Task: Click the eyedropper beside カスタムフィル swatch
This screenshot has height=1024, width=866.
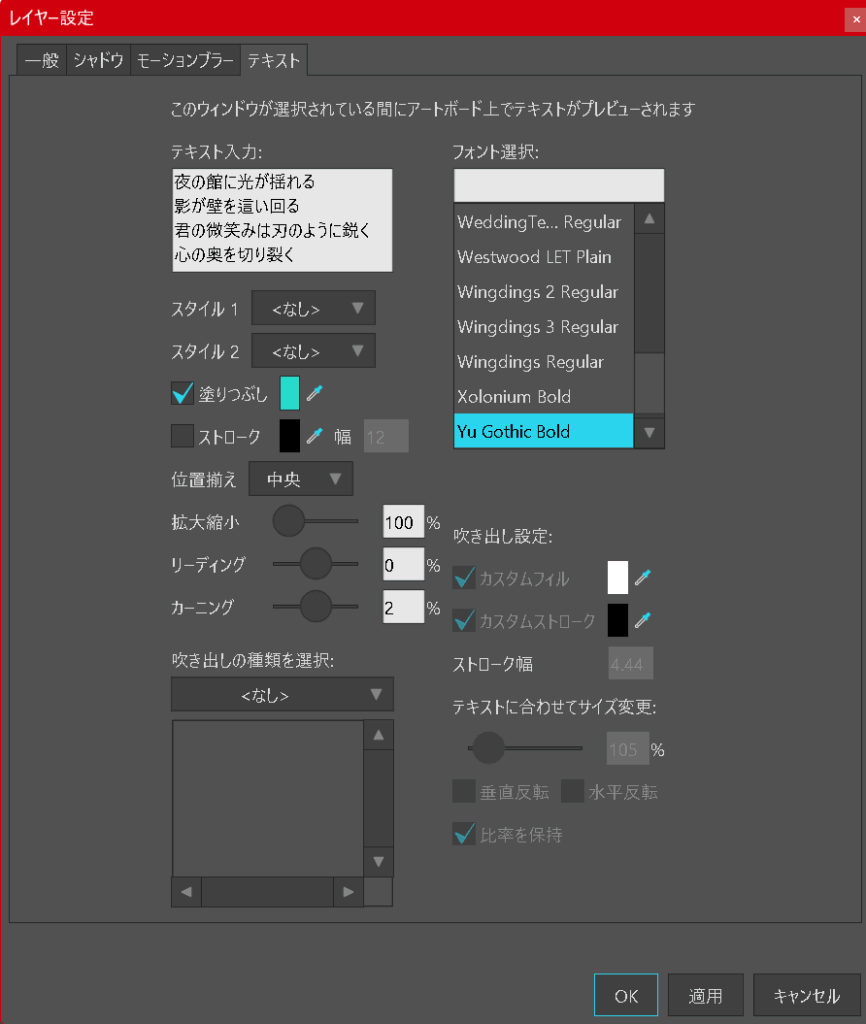Action: point(643,578)
